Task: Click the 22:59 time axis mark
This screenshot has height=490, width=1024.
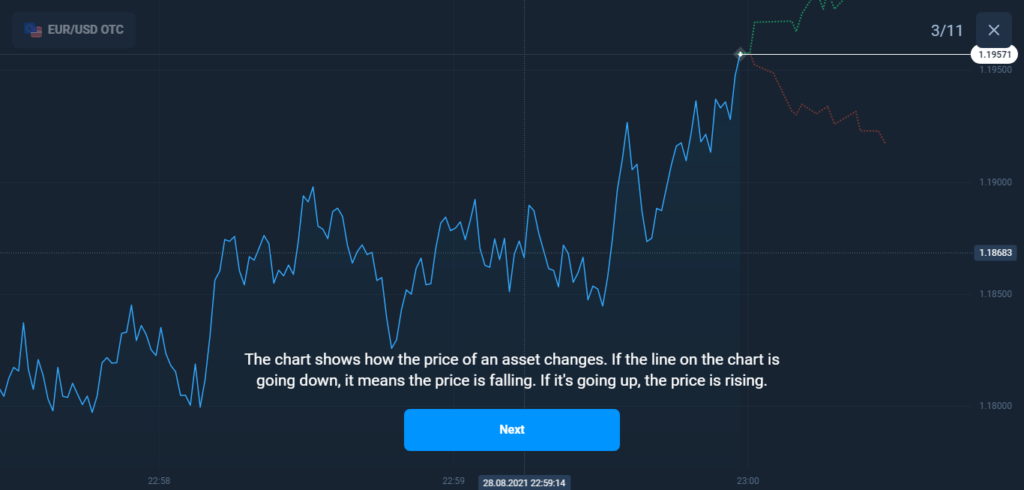Action: click(454, 481)
